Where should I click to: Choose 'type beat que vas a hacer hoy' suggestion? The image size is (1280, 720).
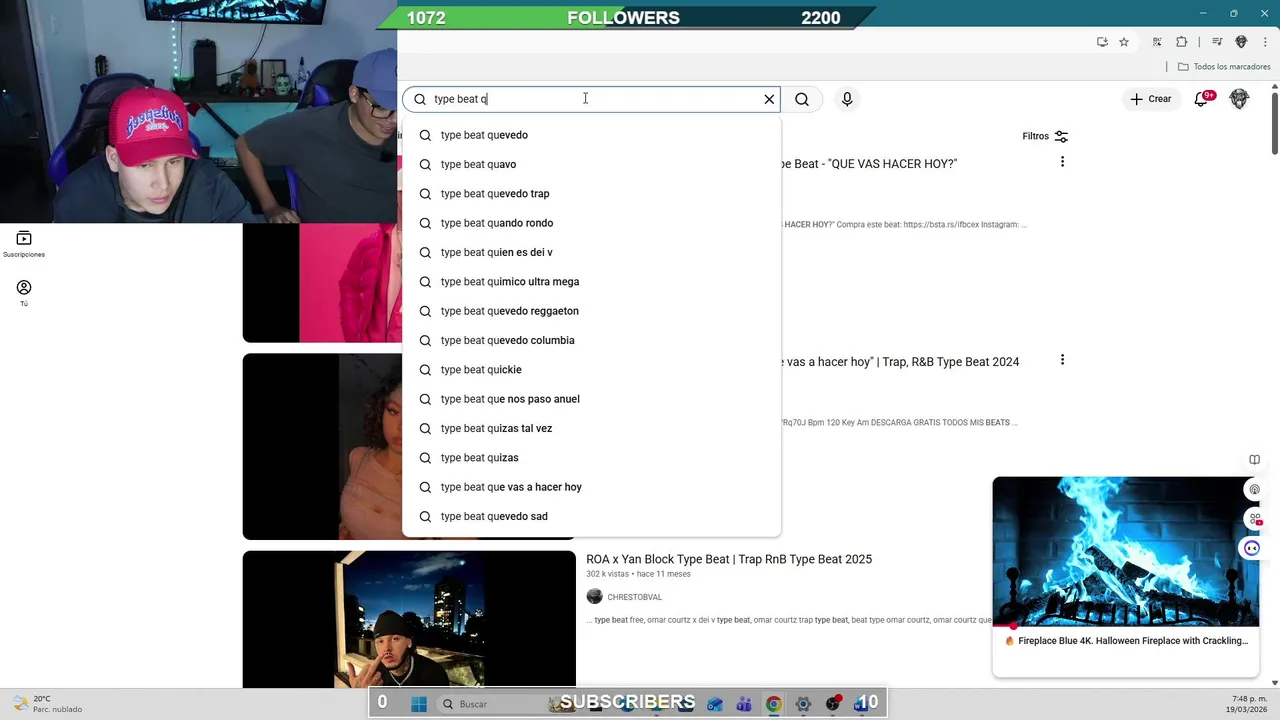591,487
